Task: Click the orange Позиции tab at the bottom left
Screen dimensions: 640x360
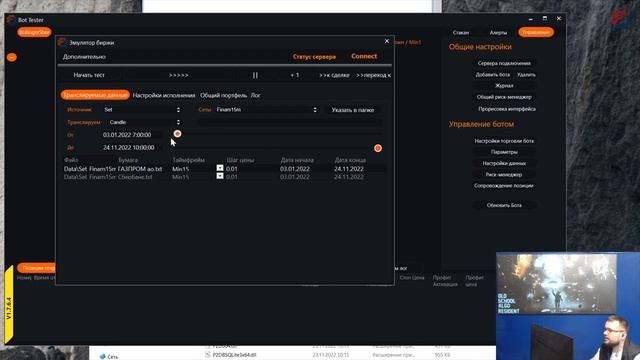Action: (37, 268)
